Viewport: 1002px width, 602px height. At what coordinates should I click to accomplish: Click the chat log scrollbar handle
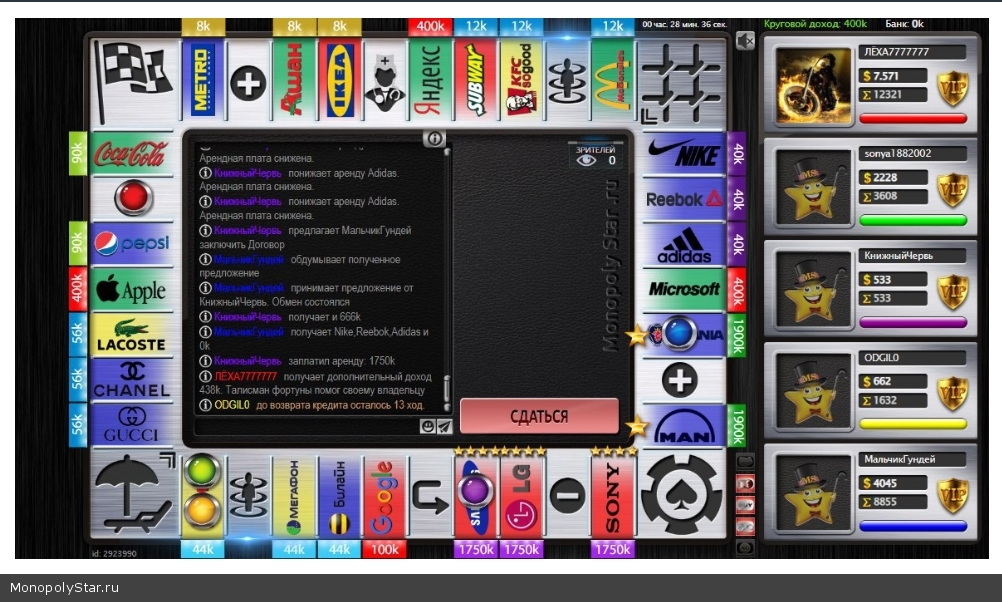coord(447,389)
